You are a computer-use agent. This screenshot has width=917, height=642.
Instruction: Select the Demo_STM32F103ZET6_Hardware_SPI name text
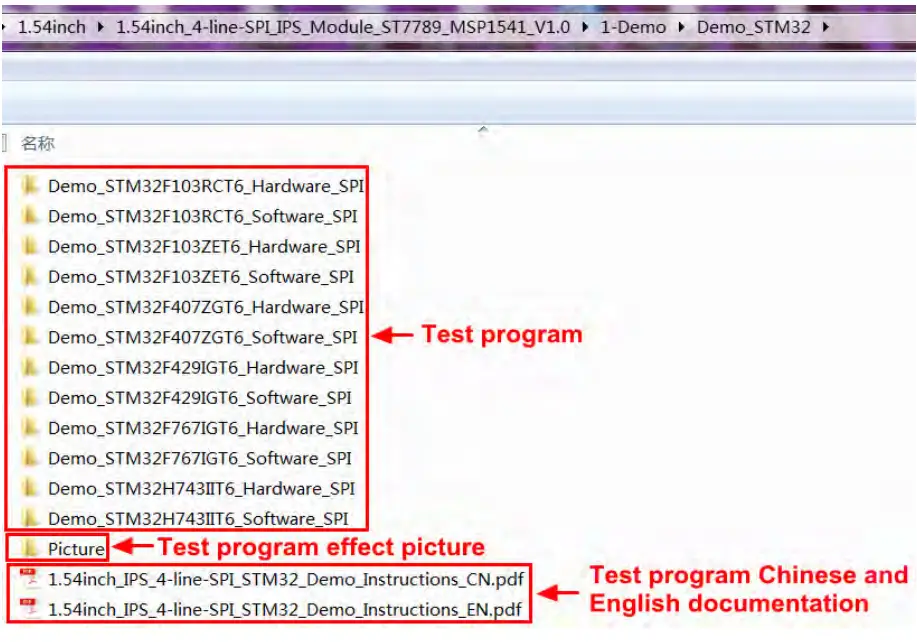click(x=204, y=246)
